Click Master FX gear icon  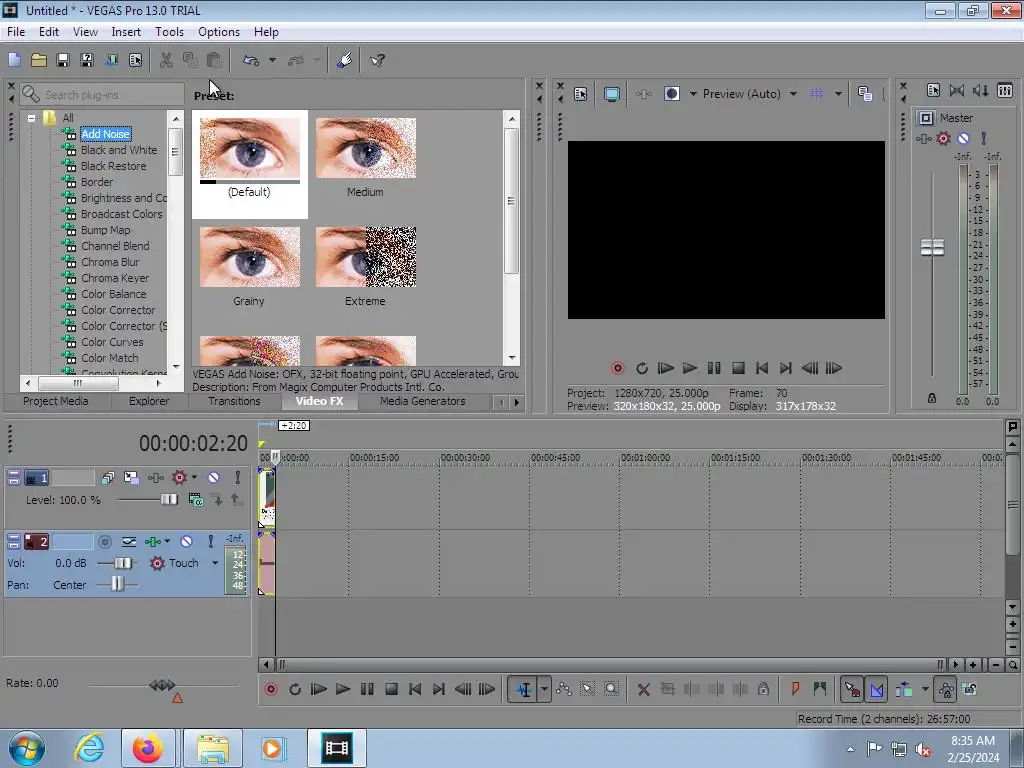(x=943, y=138)
